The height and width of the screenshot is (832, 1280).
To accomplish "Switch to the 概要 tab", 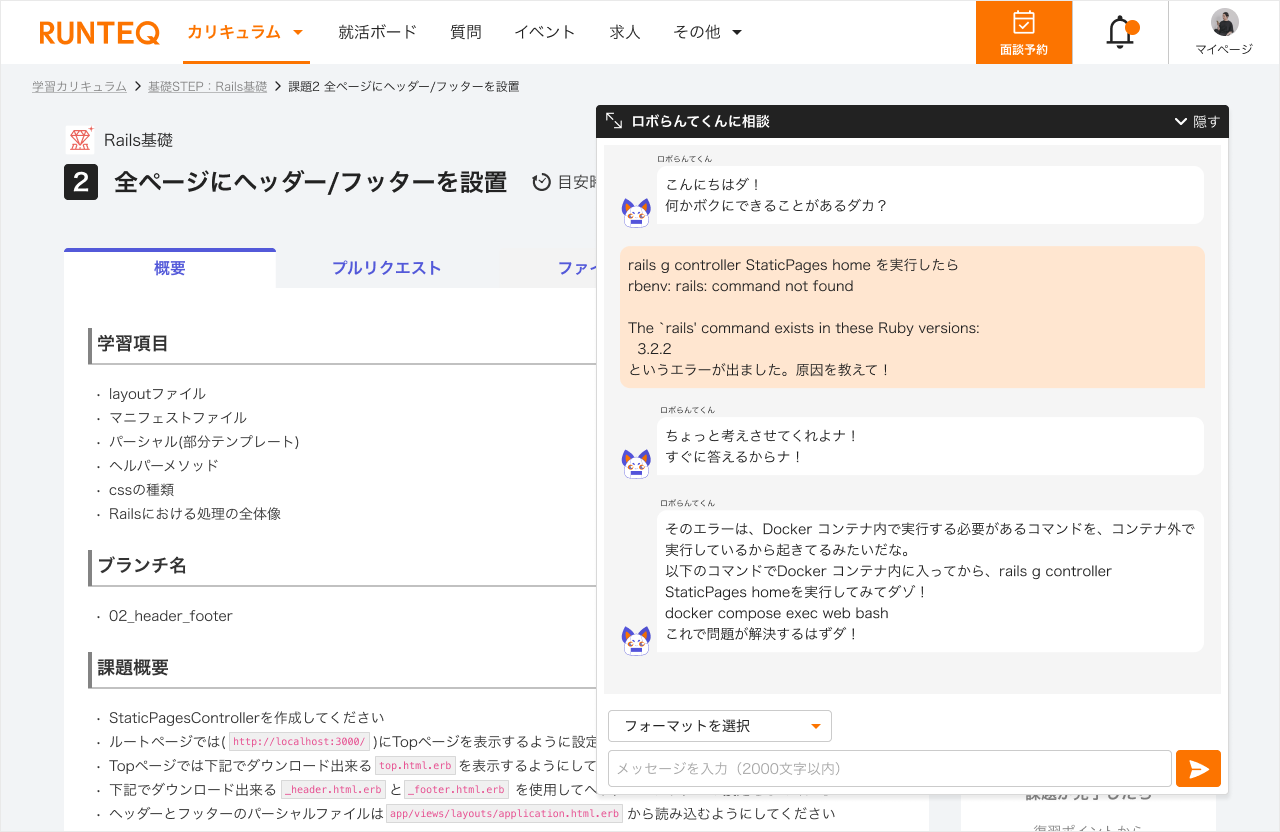I will coord(170,268).
